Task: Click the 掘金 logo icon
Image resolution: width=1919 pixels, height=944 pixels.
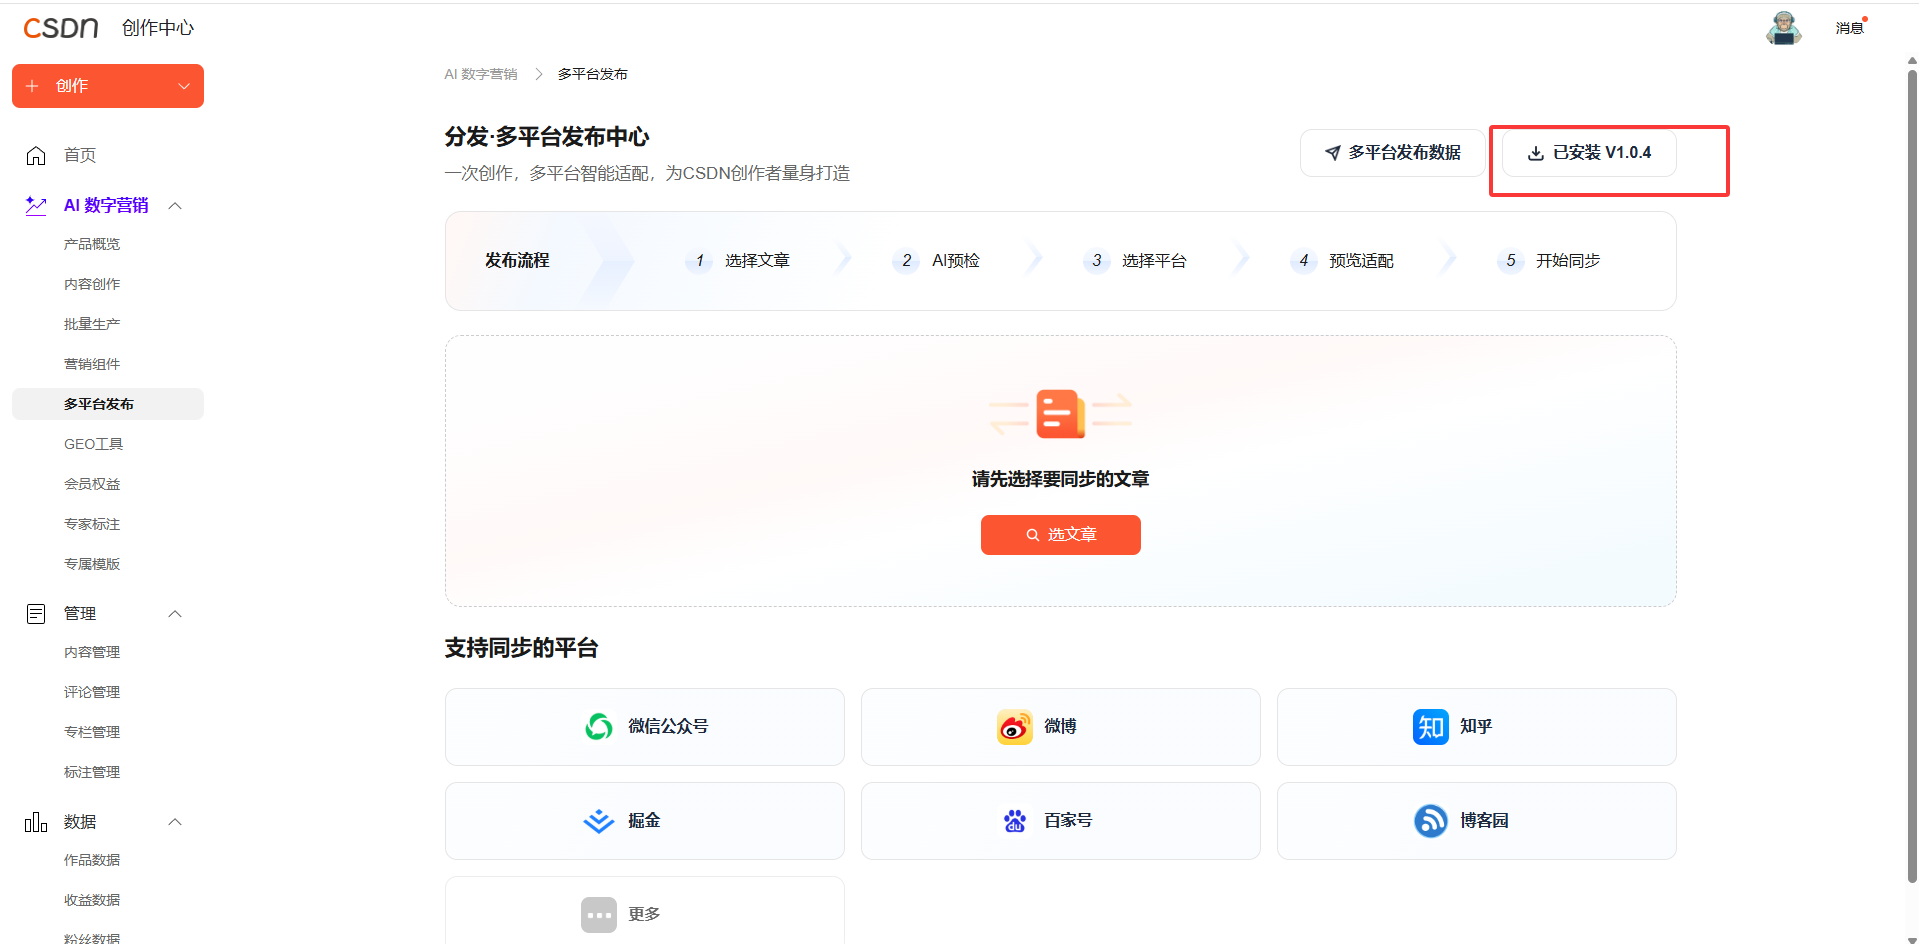Action: pos(599,821)
